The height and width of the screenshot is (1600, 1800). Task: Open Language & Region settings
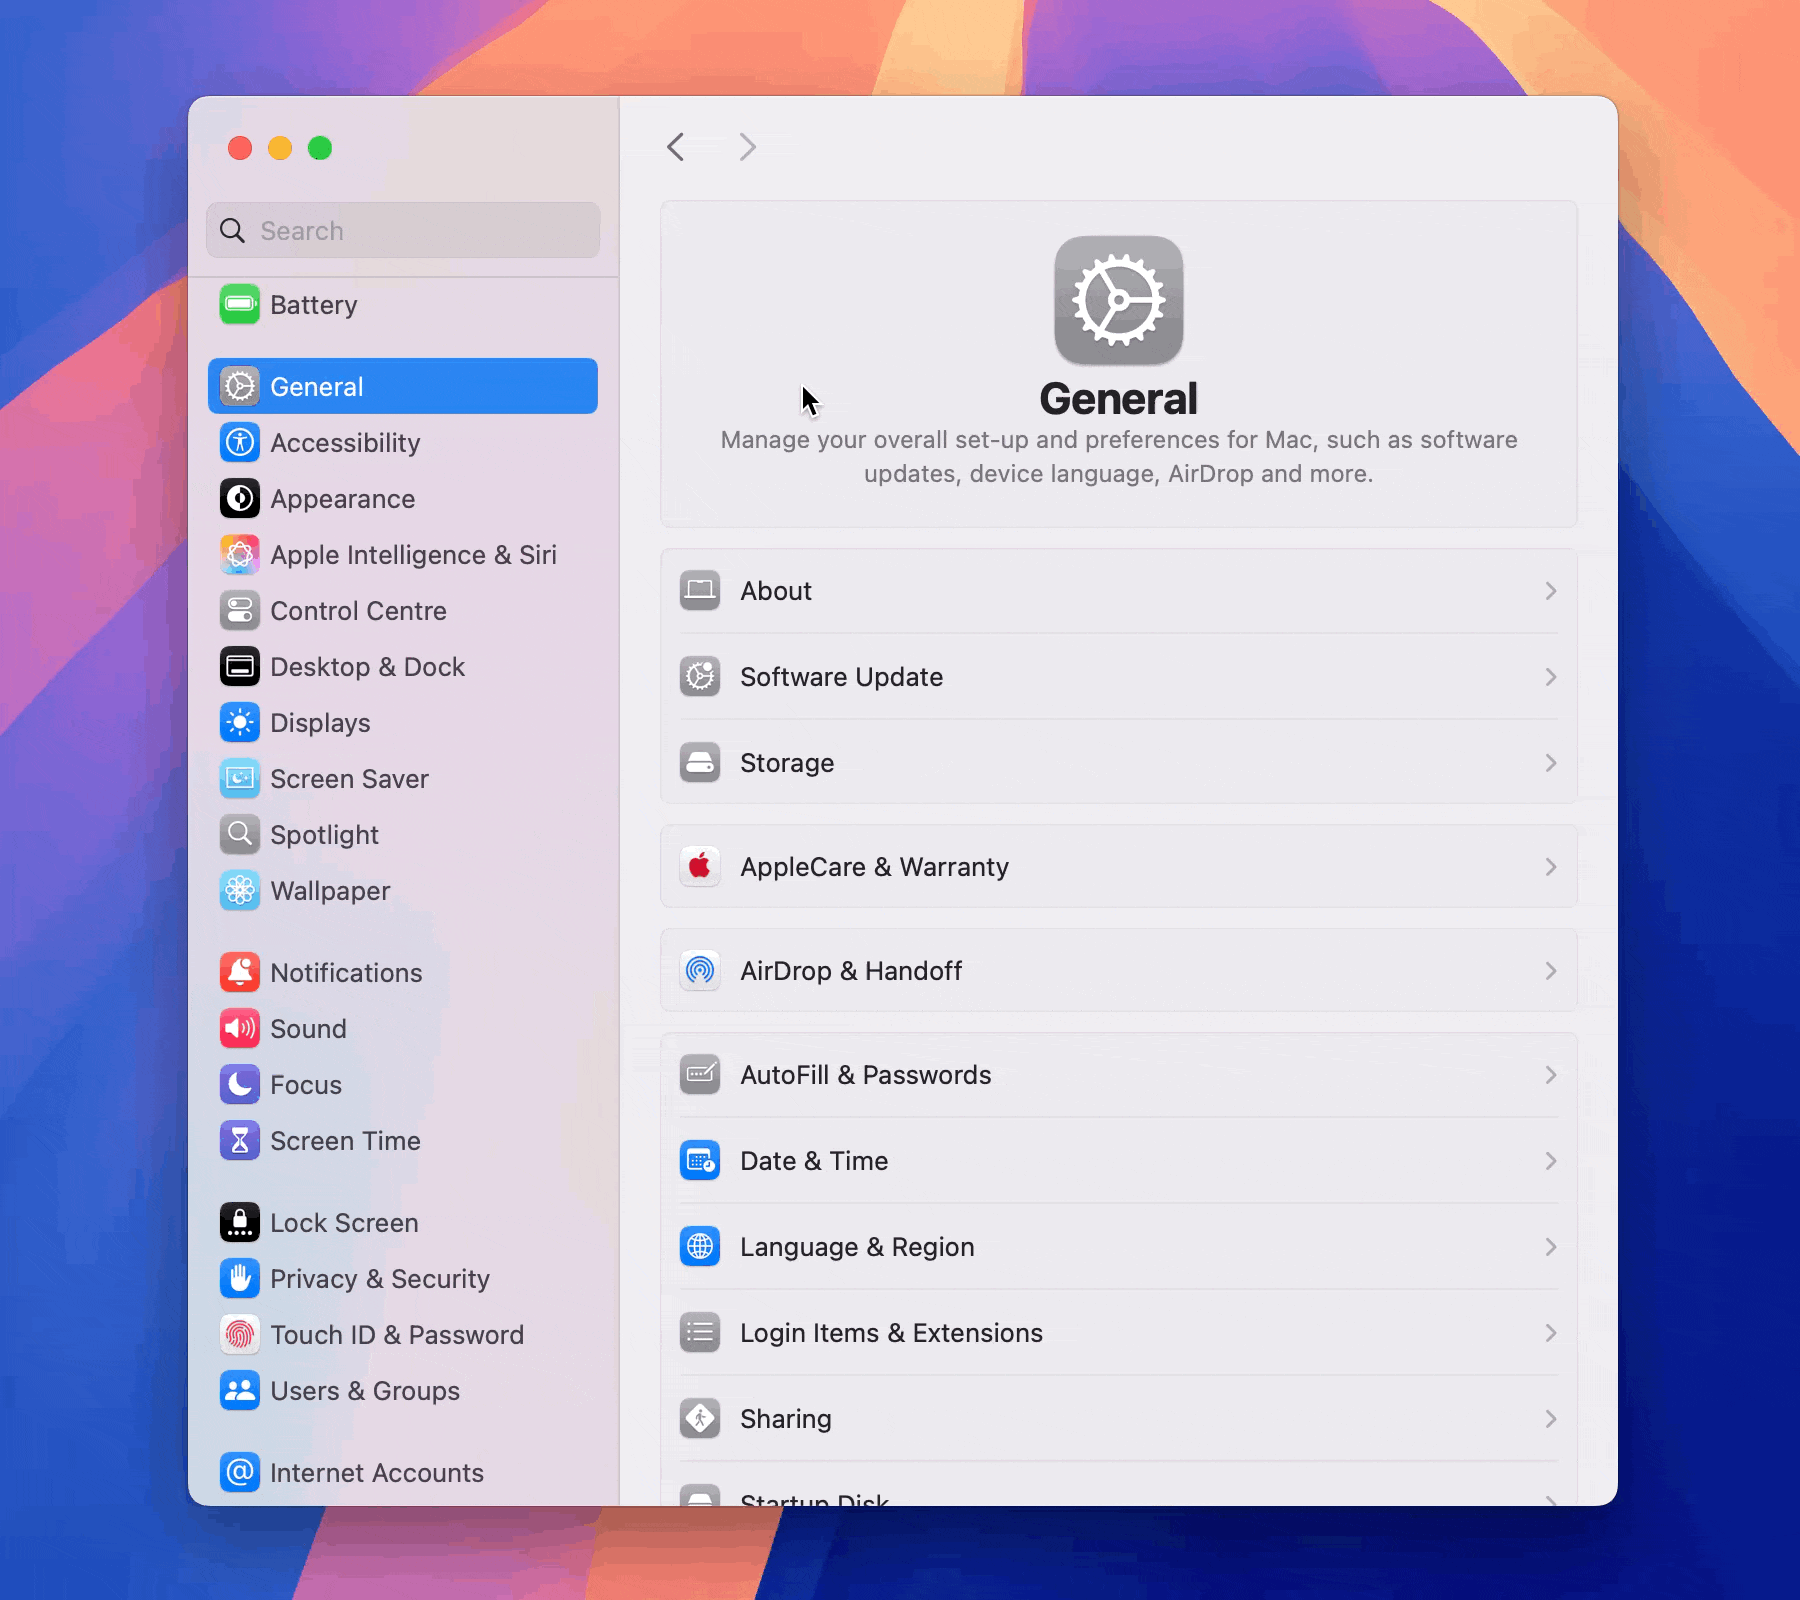tap(1119, 1247)
